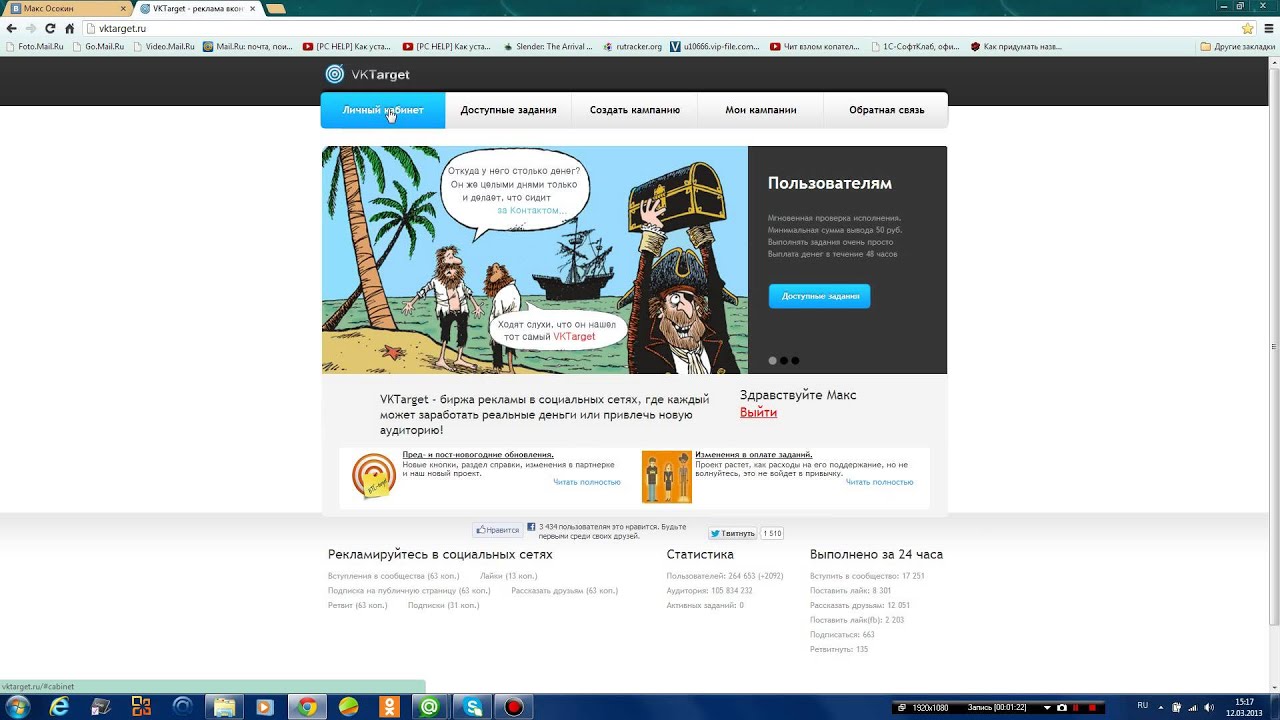Click the system volume tray icon
The width and height of the screenshot is (1280, 720).
coord(1211,707)
